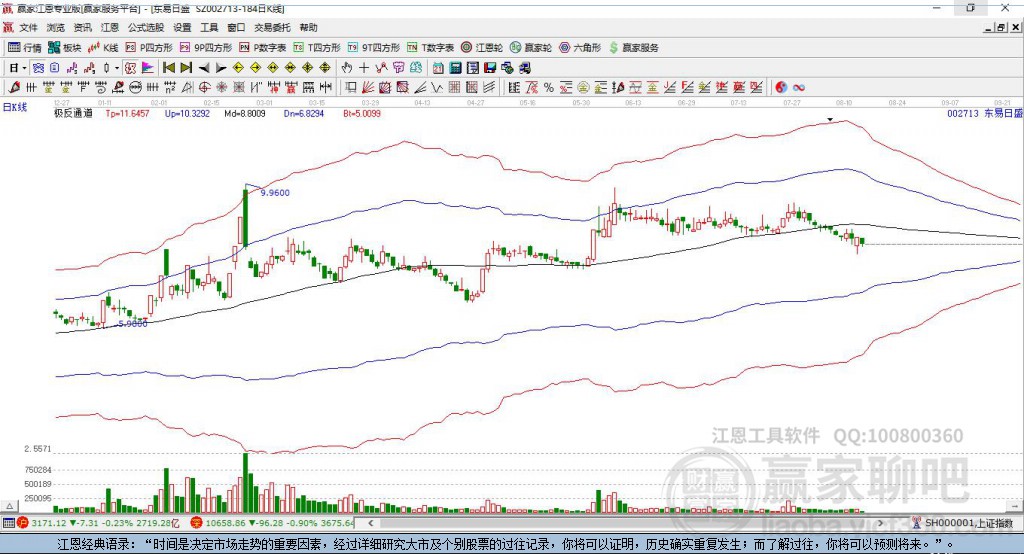Open the 行情 quotes view

[x=25, y=48]
